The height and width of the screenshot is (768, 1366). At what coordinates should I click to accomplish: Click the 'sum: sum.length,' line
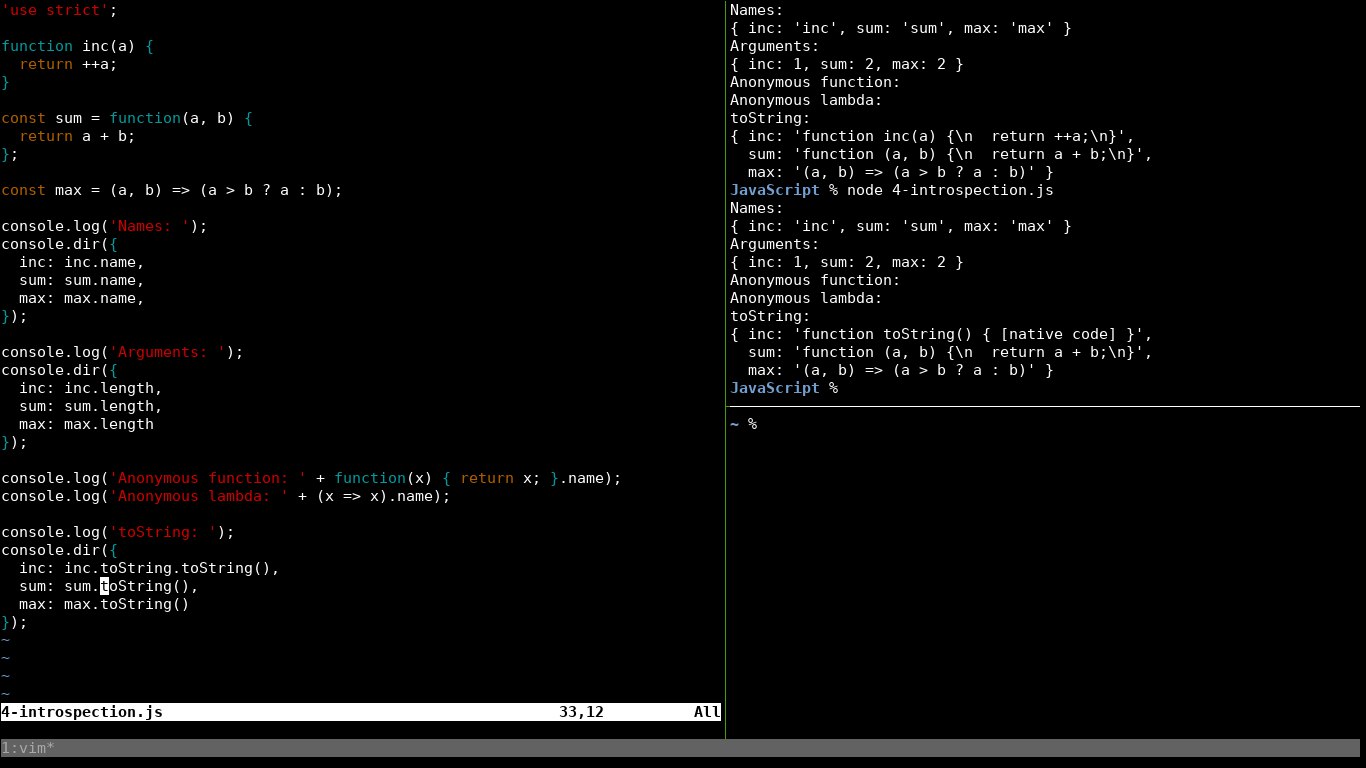click(91, 406)
